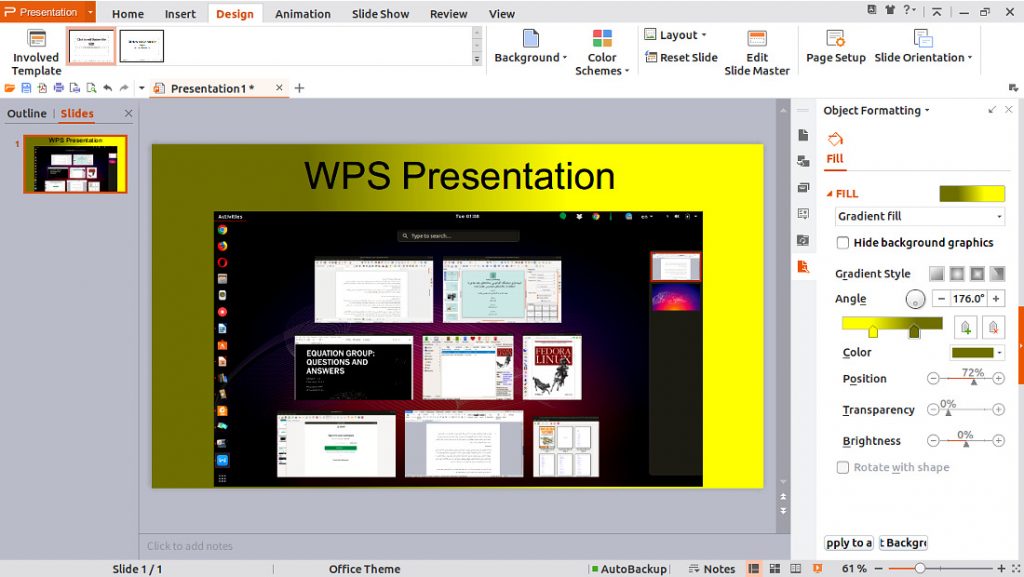Toggle the Notes pane from status bar

pos(712,569)
